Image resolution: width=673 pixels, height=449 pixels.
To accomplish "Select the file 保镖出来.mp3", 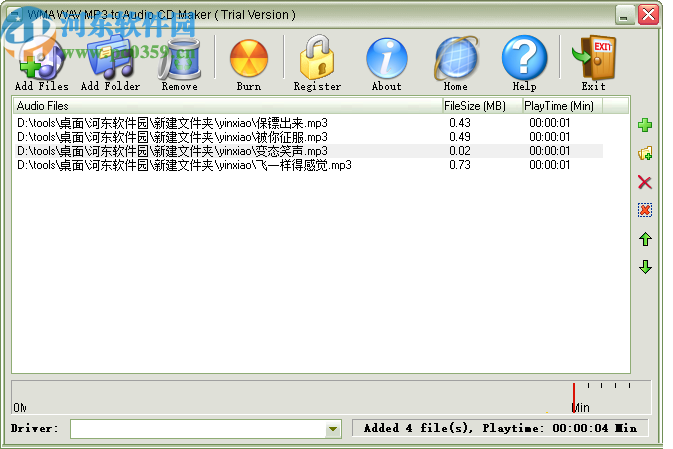I will click(172, 123).
